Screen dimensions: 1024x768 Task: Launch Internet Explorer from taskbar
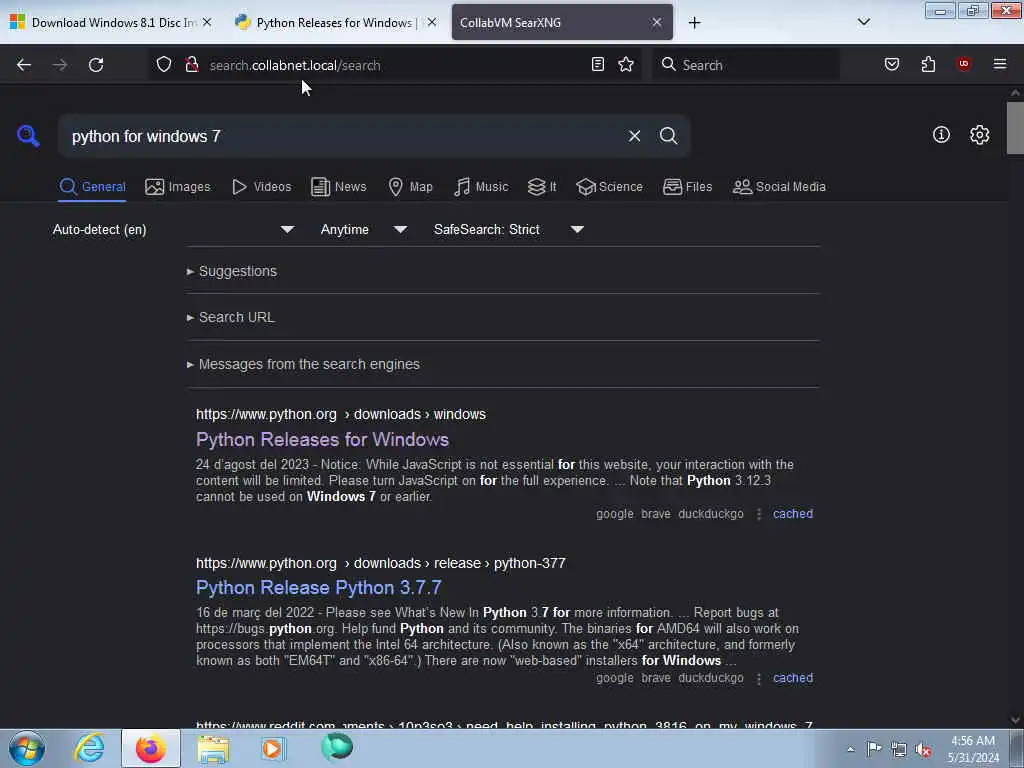[x=89, y=748]
